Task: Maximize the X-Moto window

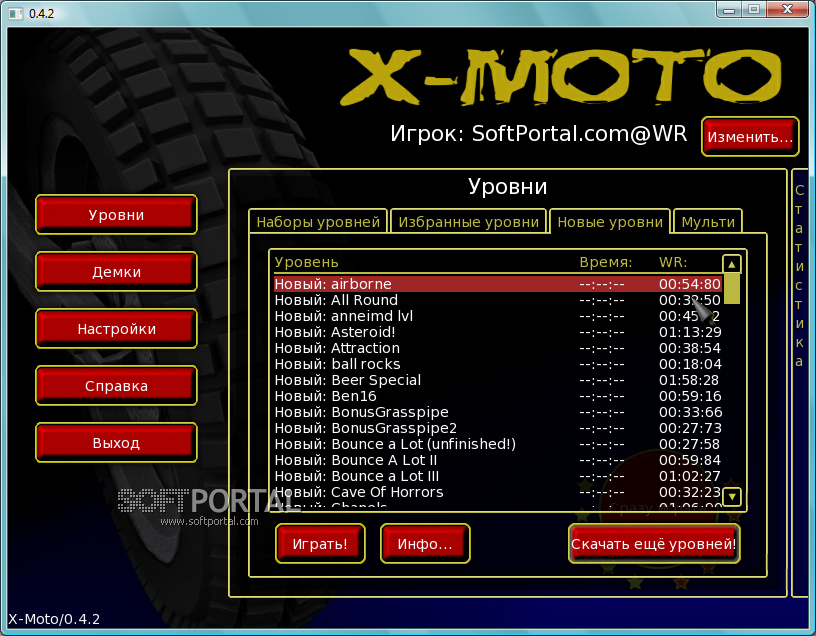Action: click(754, 9)
